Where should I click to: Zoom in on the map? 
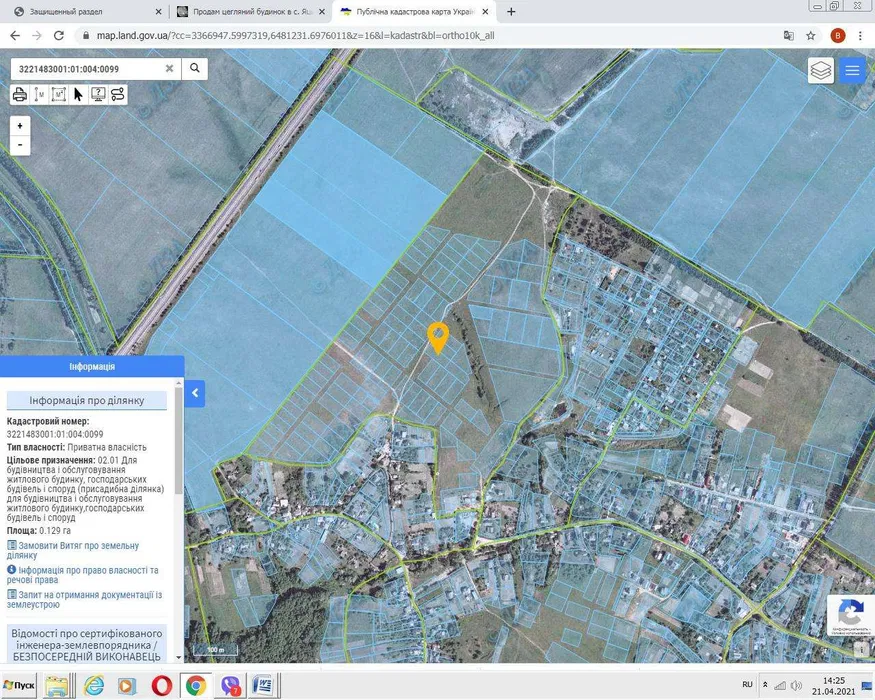point(19,126)
